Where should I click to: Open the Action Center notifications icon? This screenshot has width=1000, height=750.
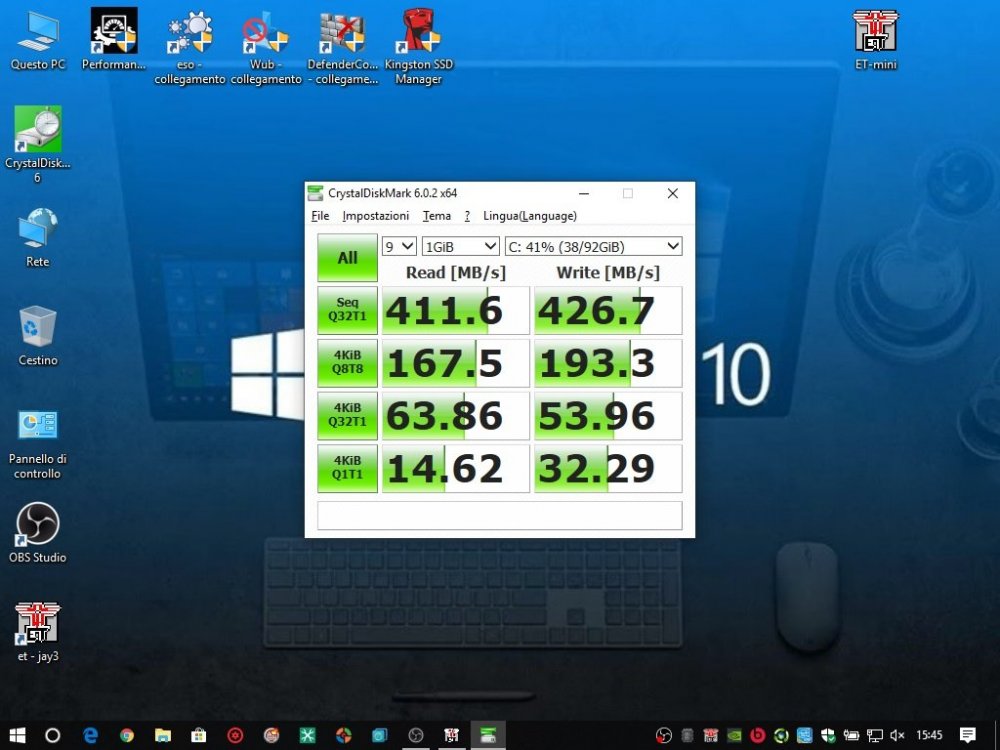[x=967, y=735]
